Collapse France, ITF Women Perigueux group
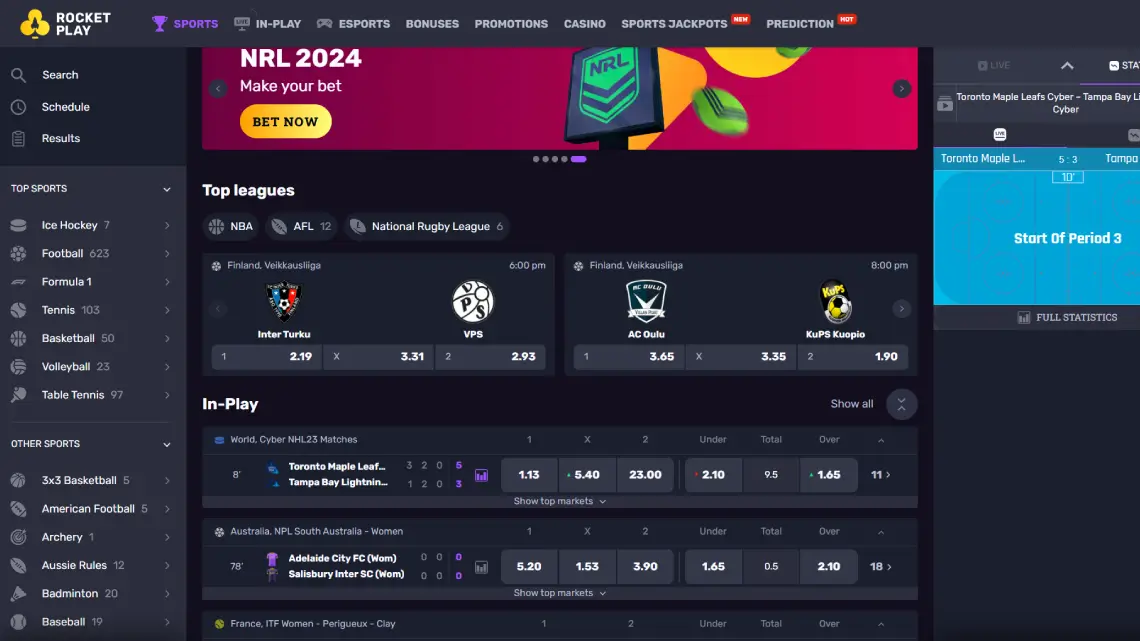The image size is (1140, 641). pos(880,624)
